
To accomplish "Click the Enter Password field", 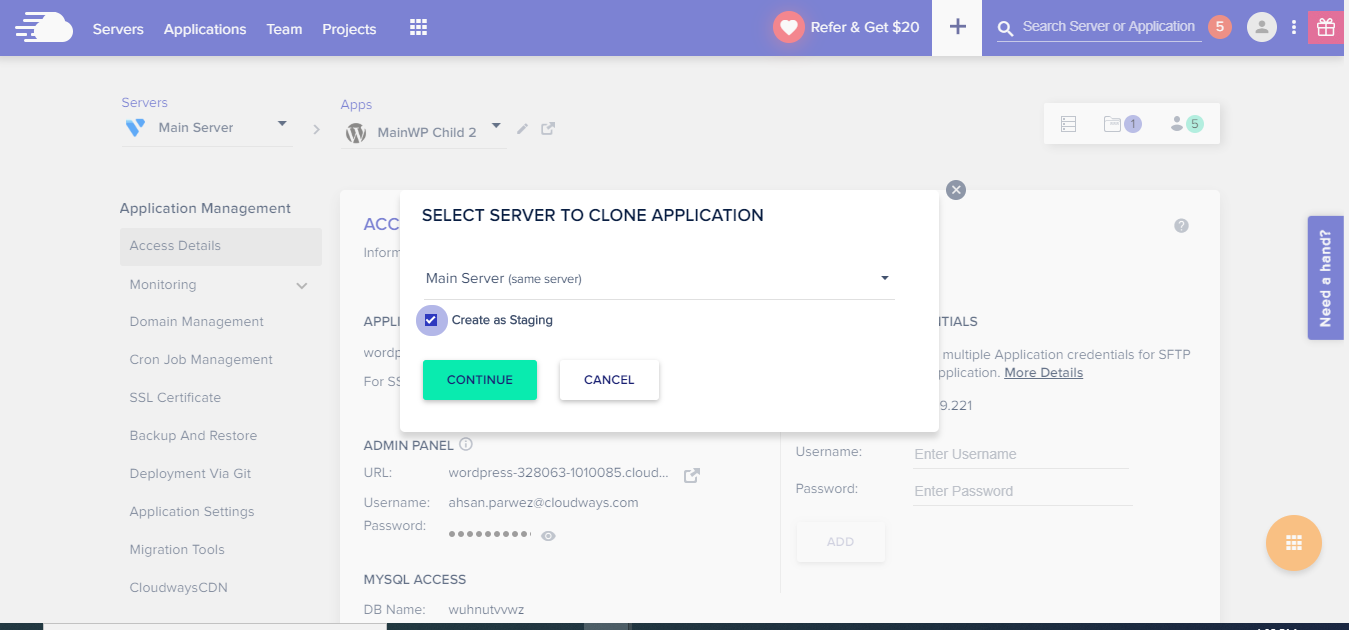I will 1021,491.
